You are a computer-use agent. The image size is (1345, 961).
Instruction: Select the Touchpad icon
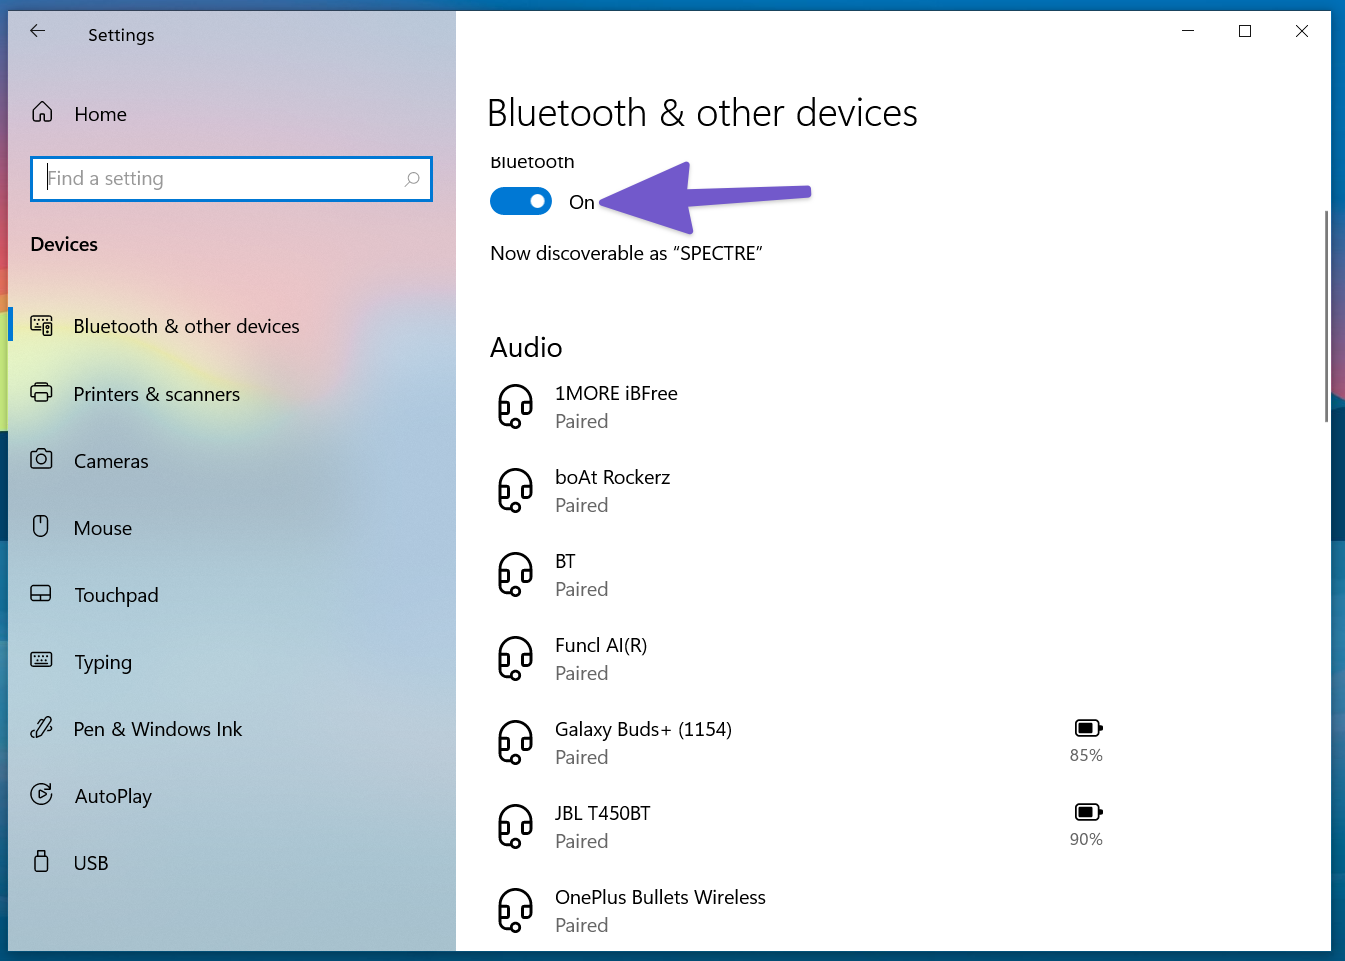40,594
